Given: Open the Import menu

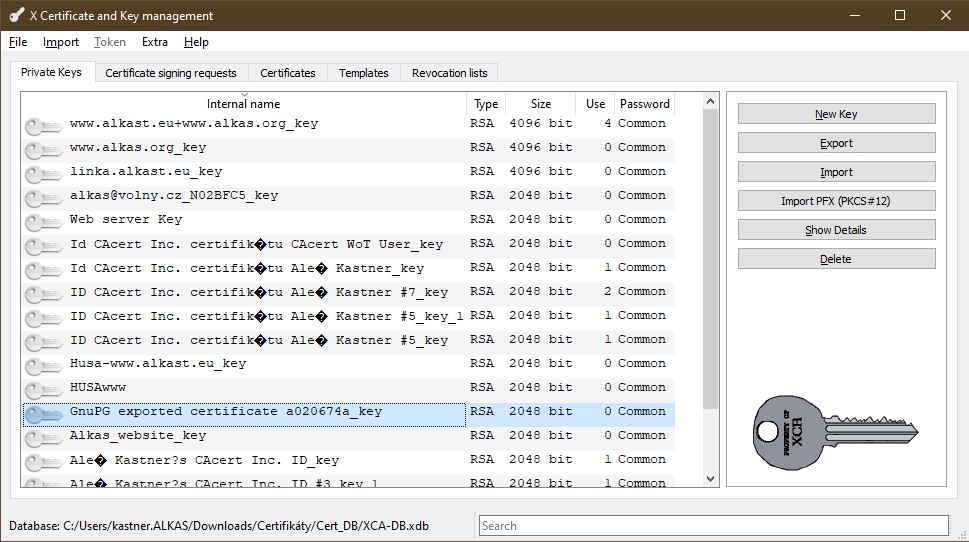Looking at the screenshot, I should [x=61, y=42].
